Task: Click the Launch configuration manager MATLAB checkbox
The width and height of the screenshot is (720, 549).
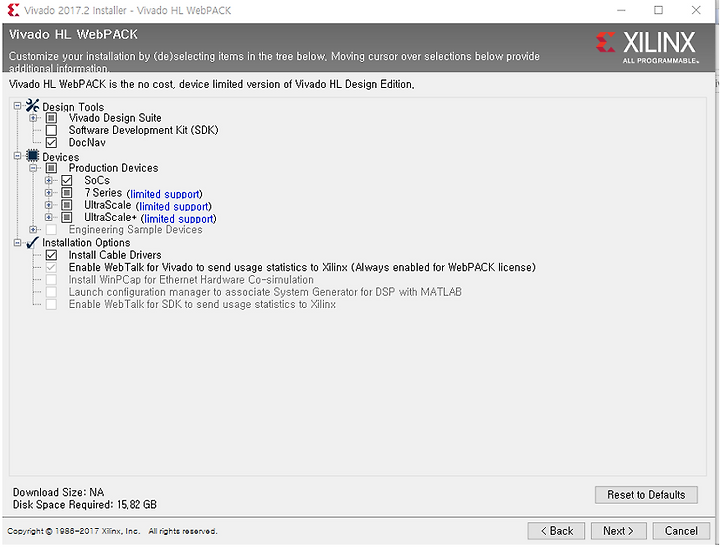Action: (x=51, y=292)
